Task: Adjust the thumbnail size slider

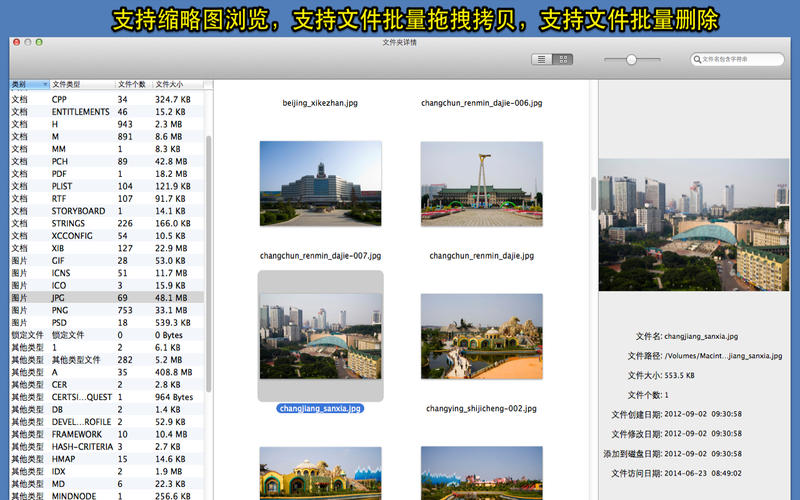Action: coord(630,60)
